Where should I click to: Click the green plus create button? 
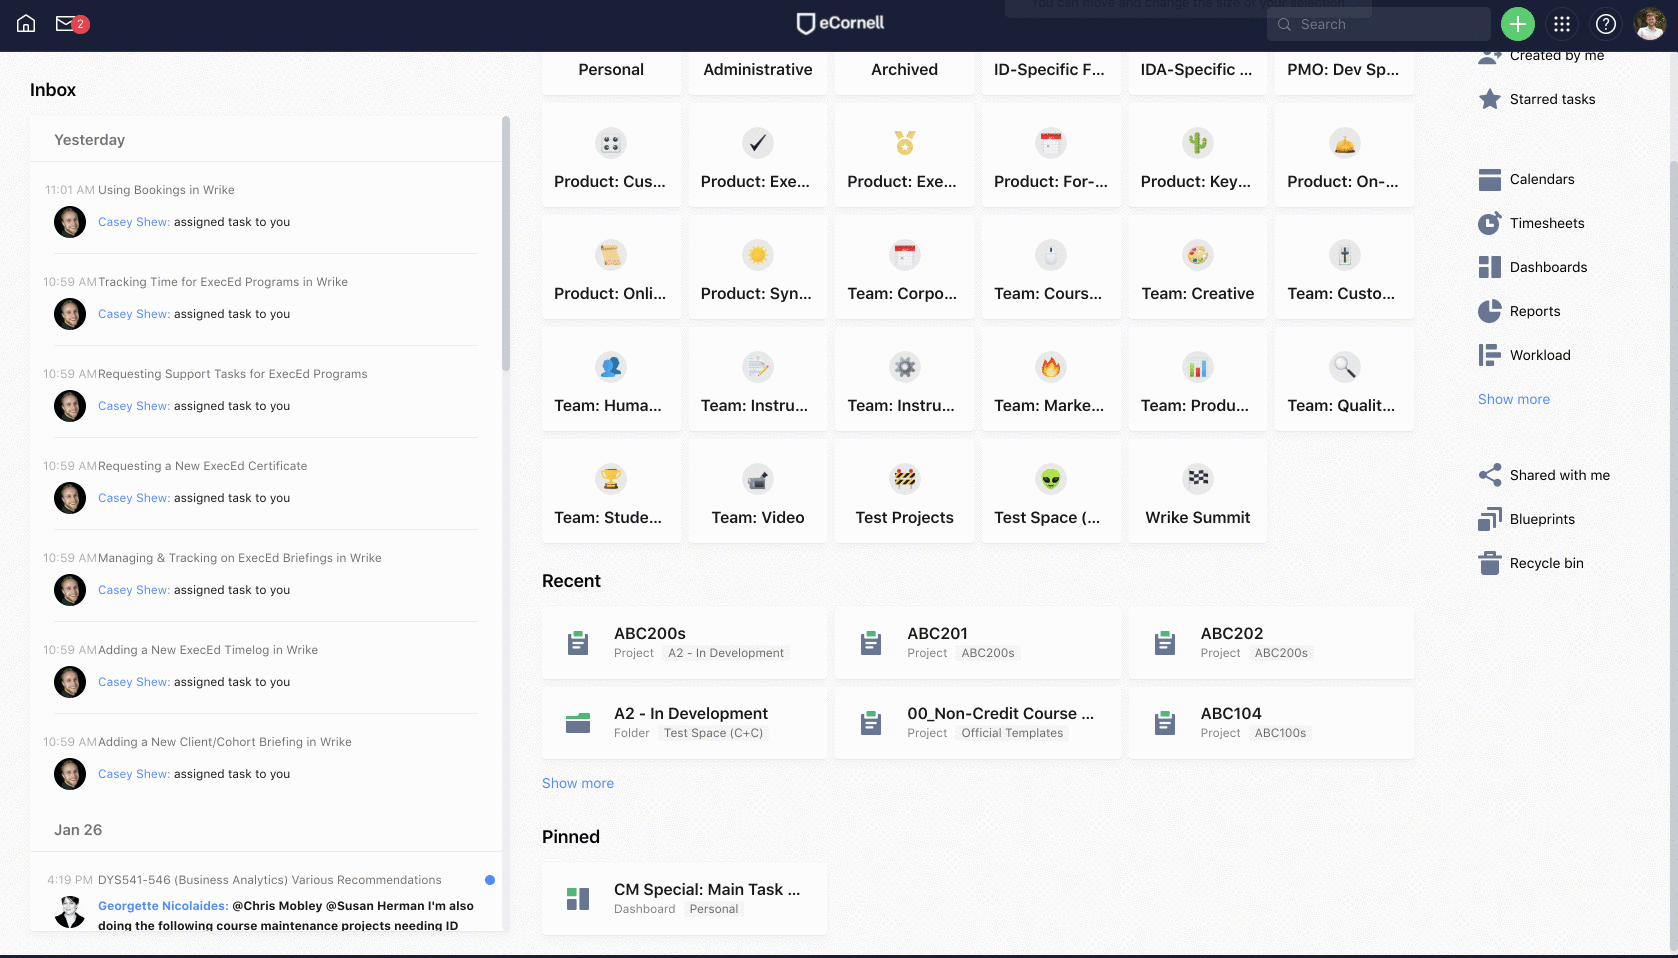[1517, 24]
